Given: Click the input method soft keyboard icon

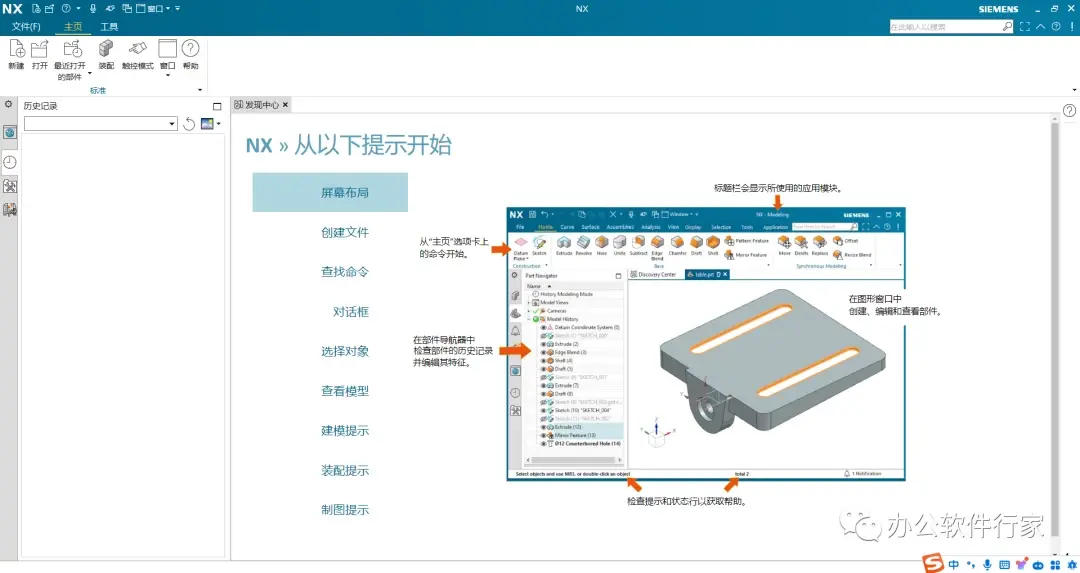Looking at the screenshot, I should tap(1004, 565).
